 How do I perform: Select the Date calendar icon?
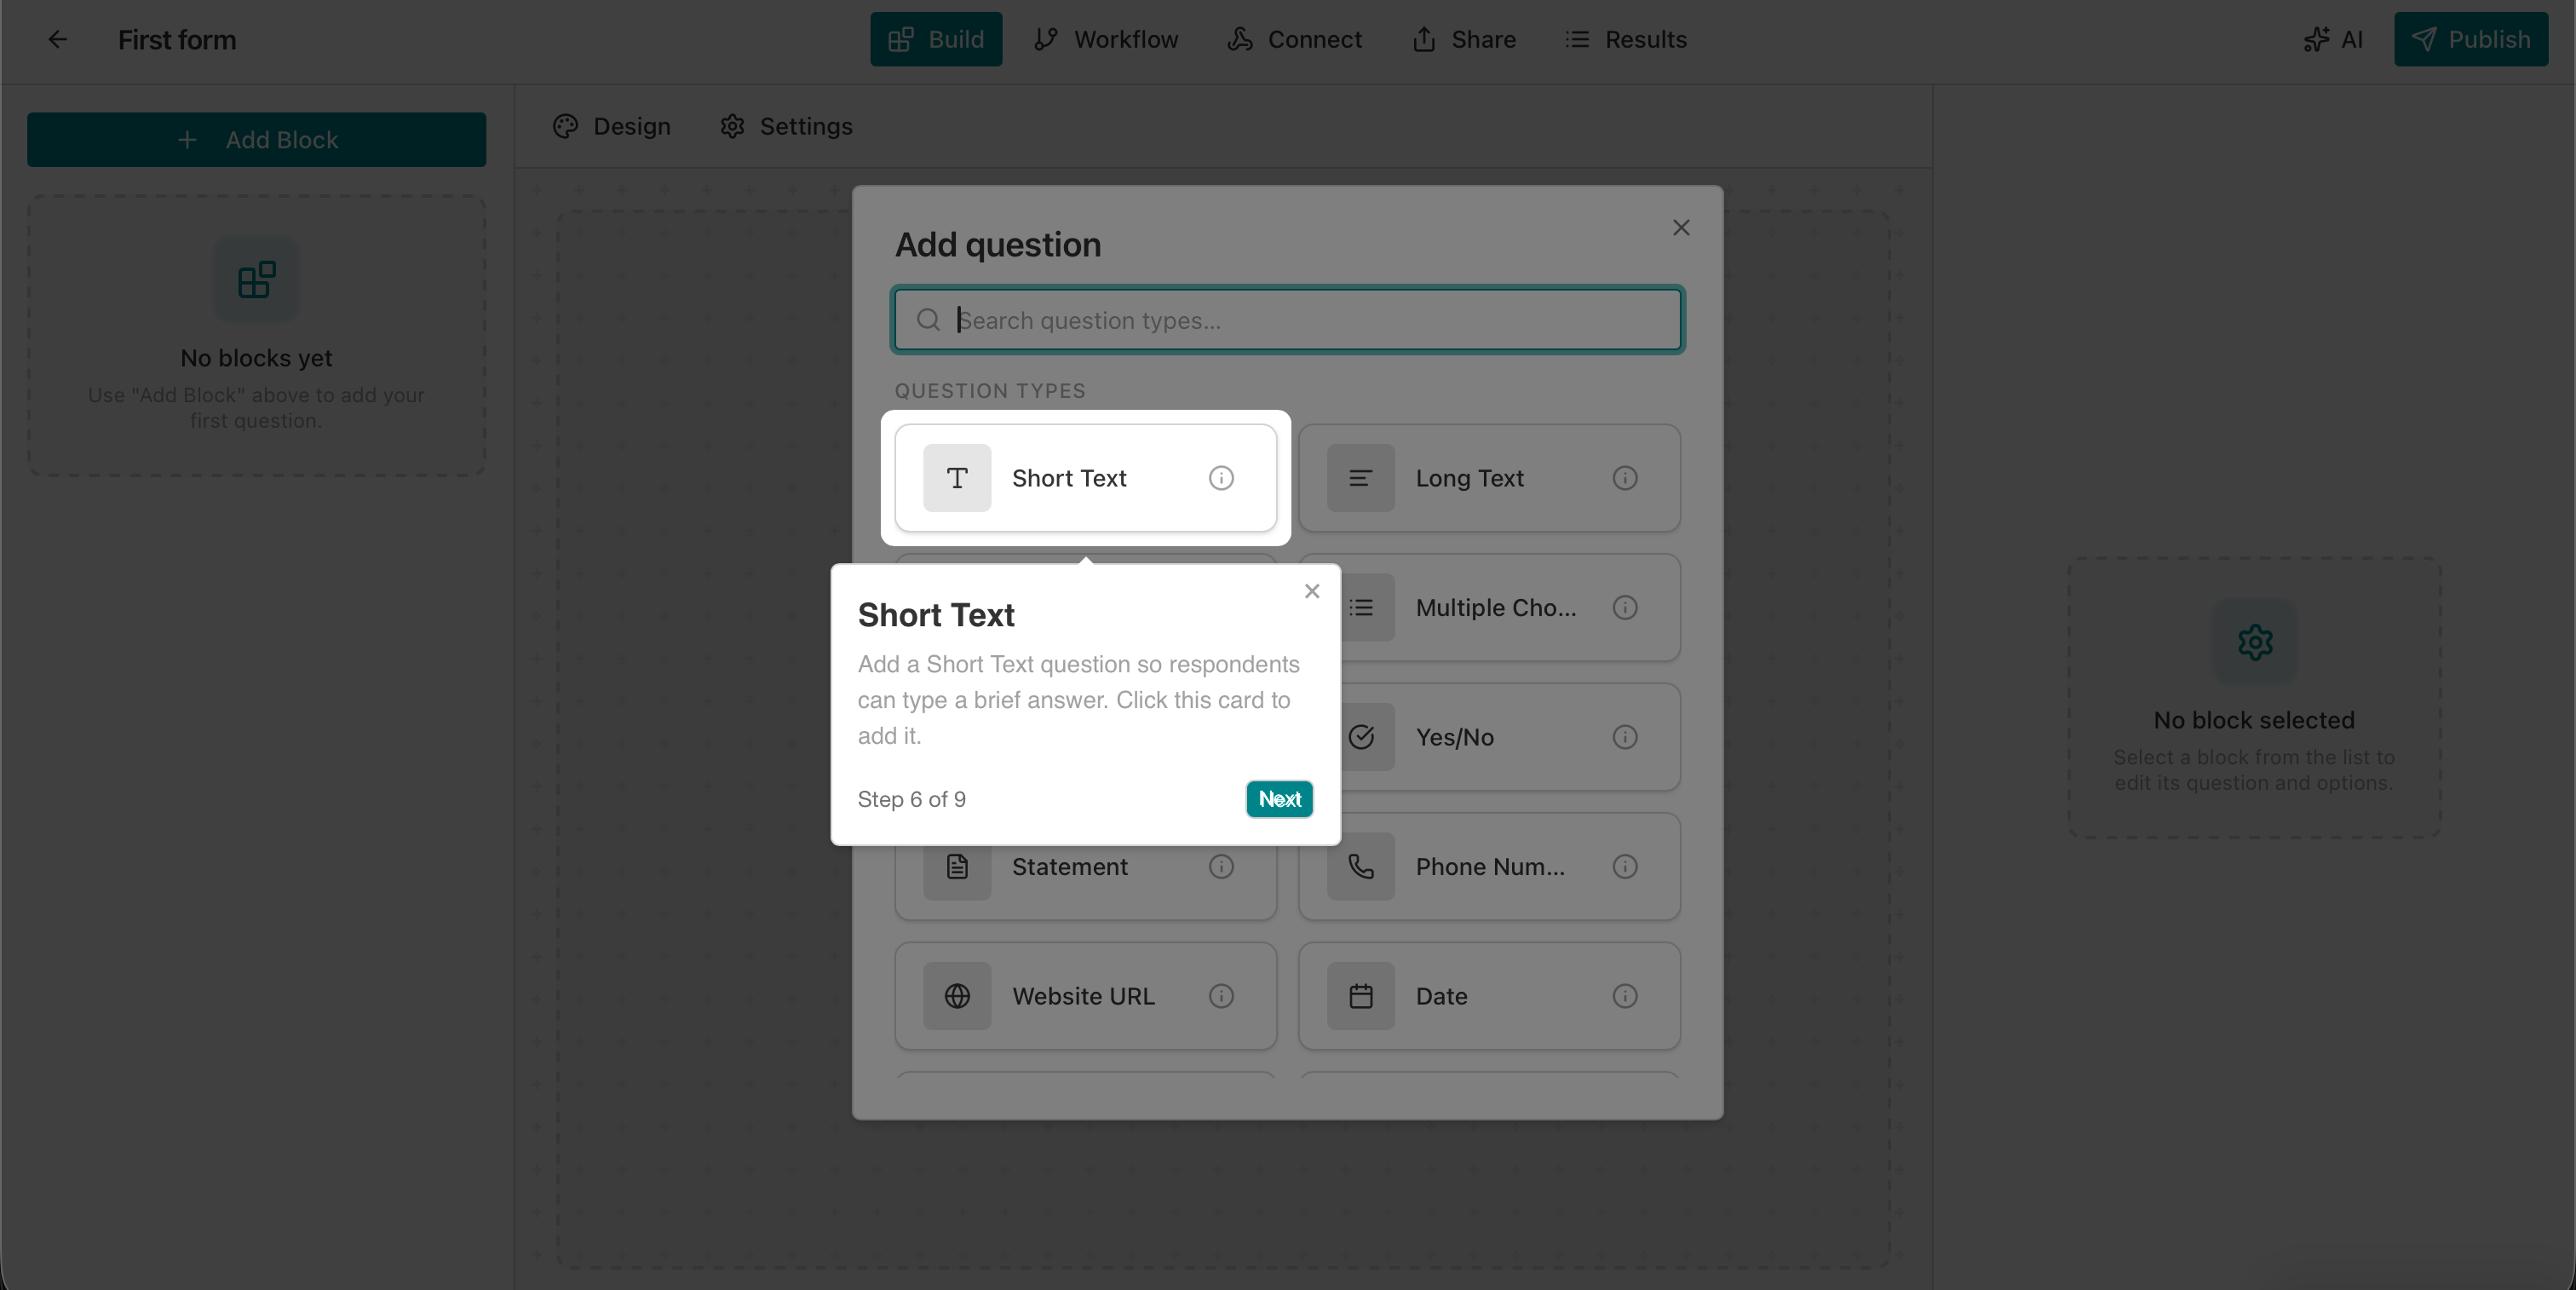pos(1361,996)
